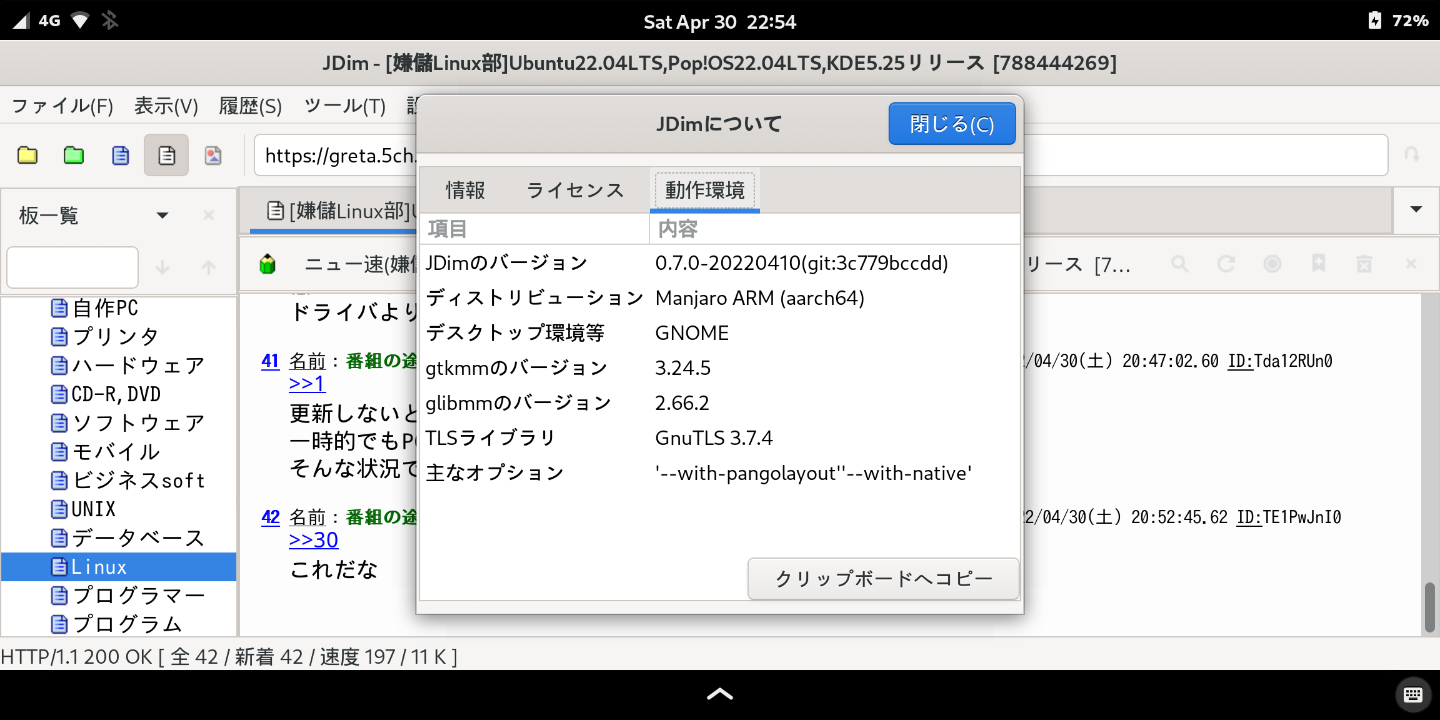Image resolution: width=1440 pixels, height=720 pixels.
Task: Click the blue document thread-list toolbar icon
Action: [x=121, y=155]
